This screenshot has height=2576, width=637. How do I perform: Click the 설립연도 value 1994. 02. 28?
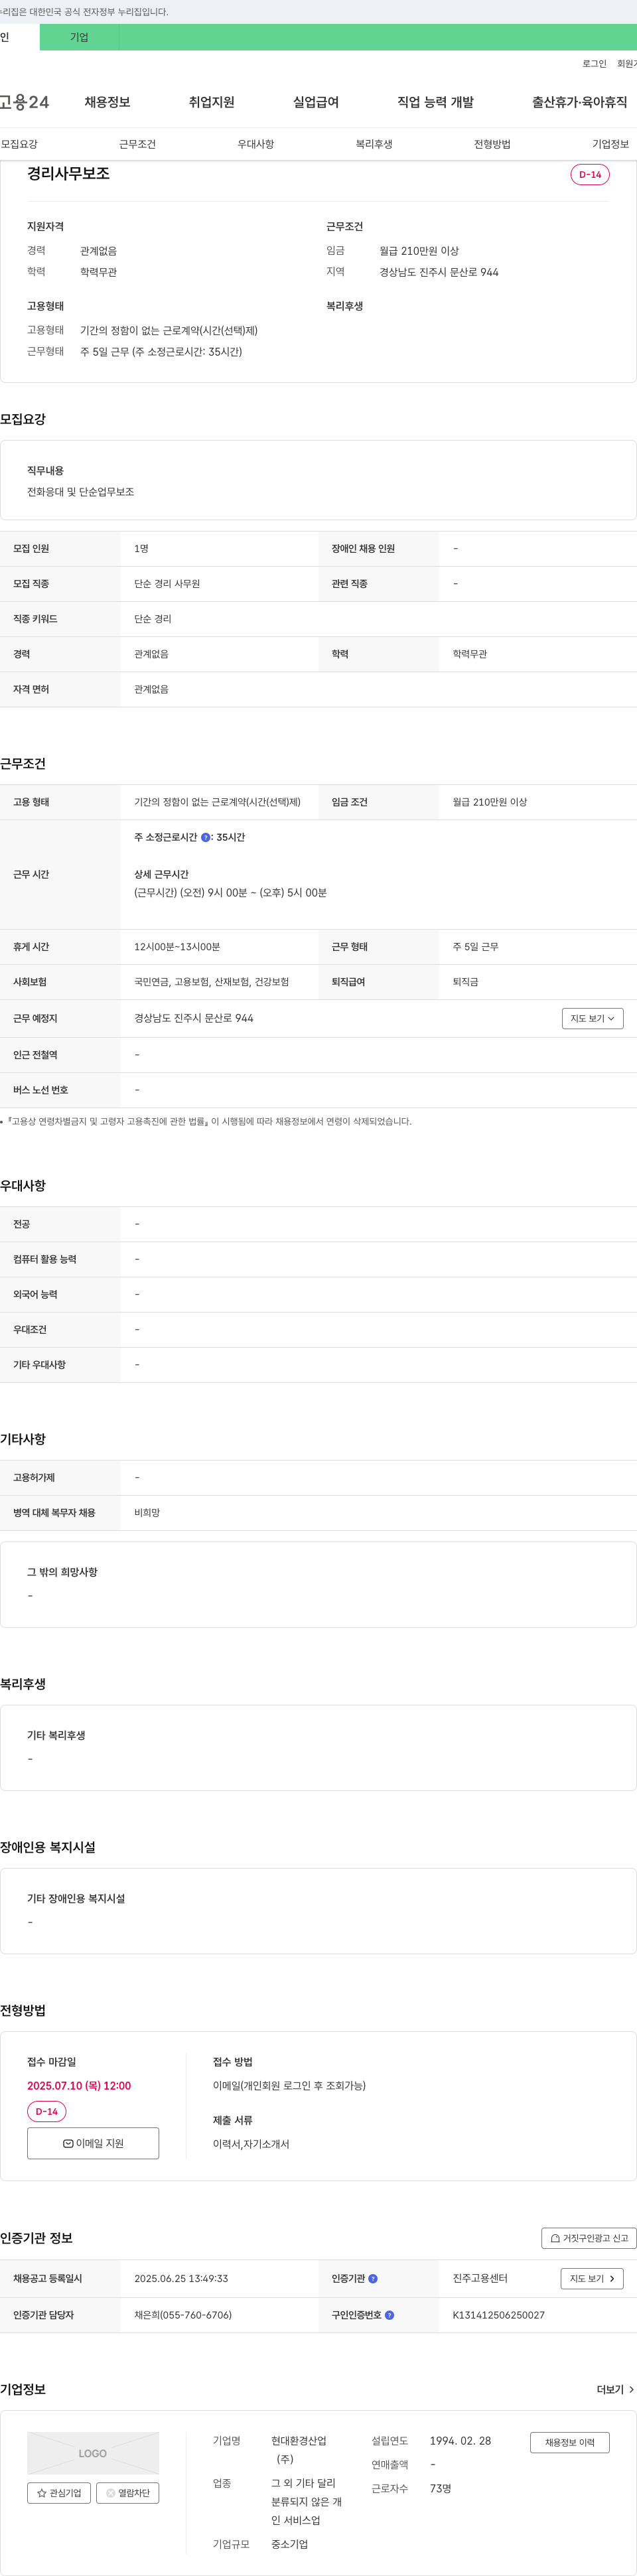461,2441
